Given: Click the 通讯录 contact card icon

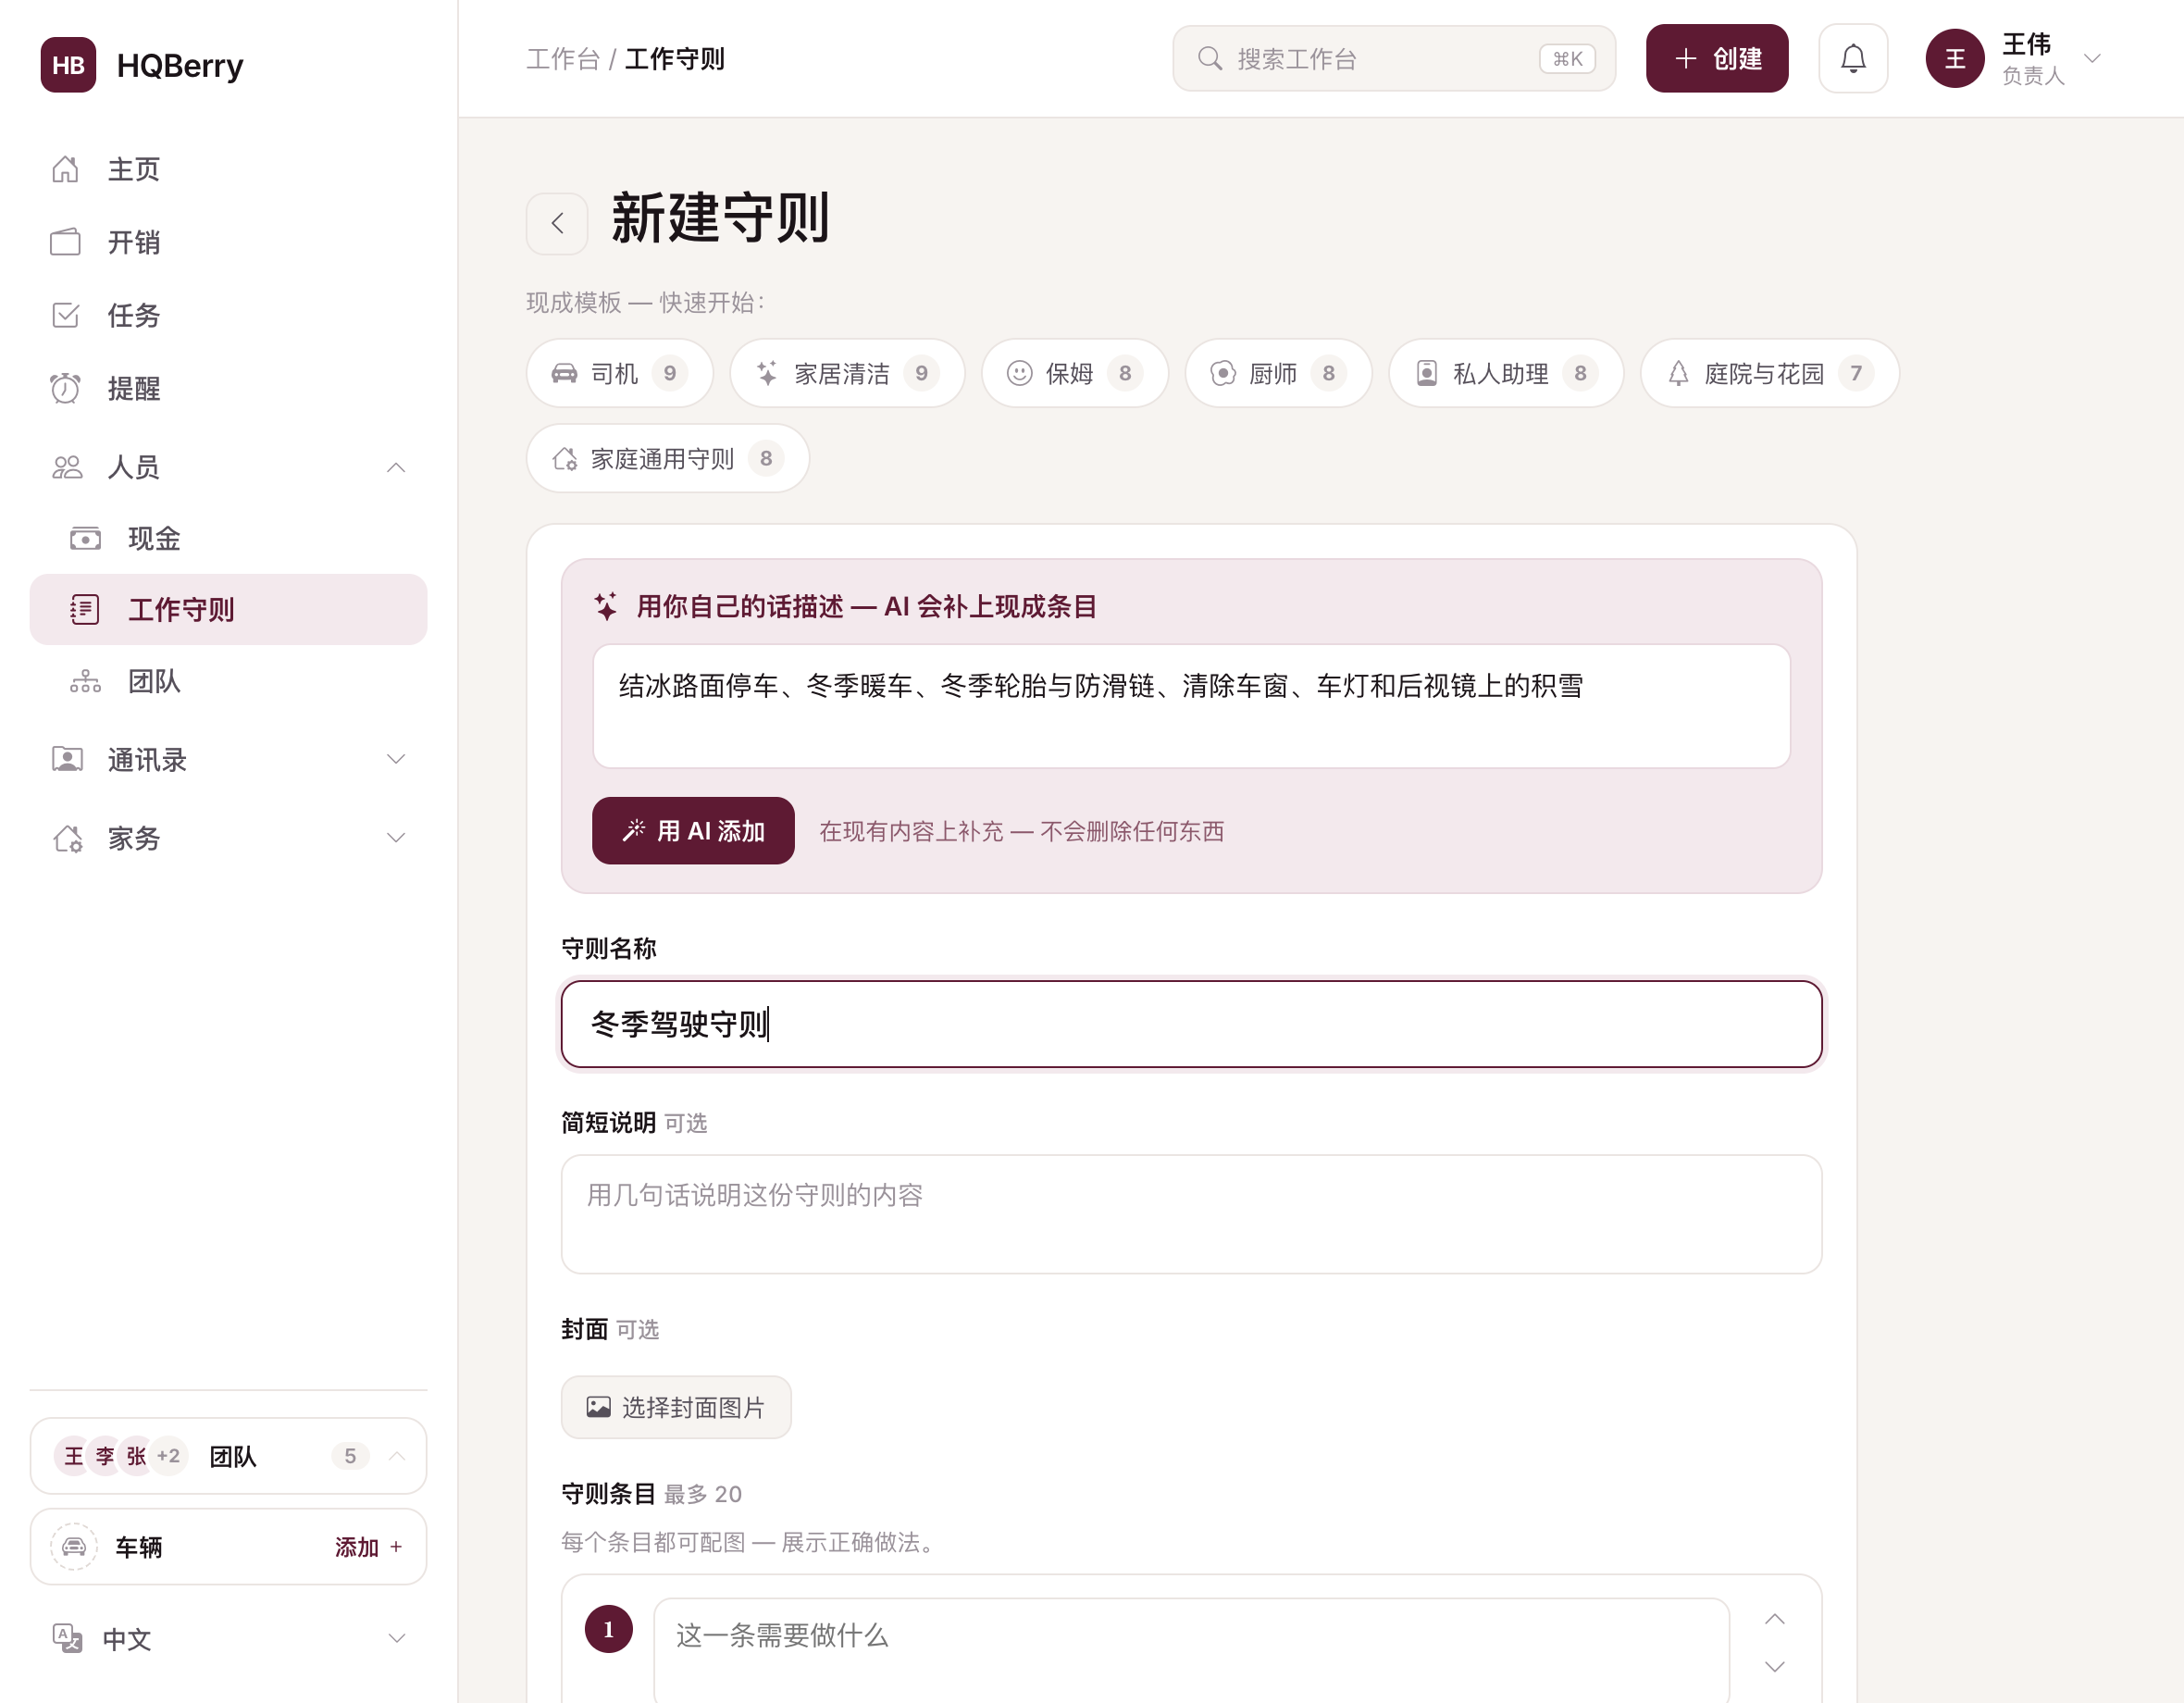Looking at the screenshot, I should tap(67, 759).
